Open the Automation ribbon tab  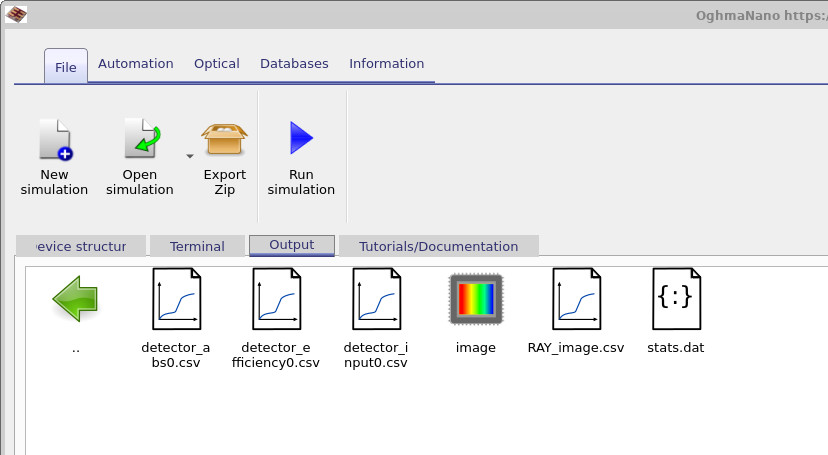point(136,63)
